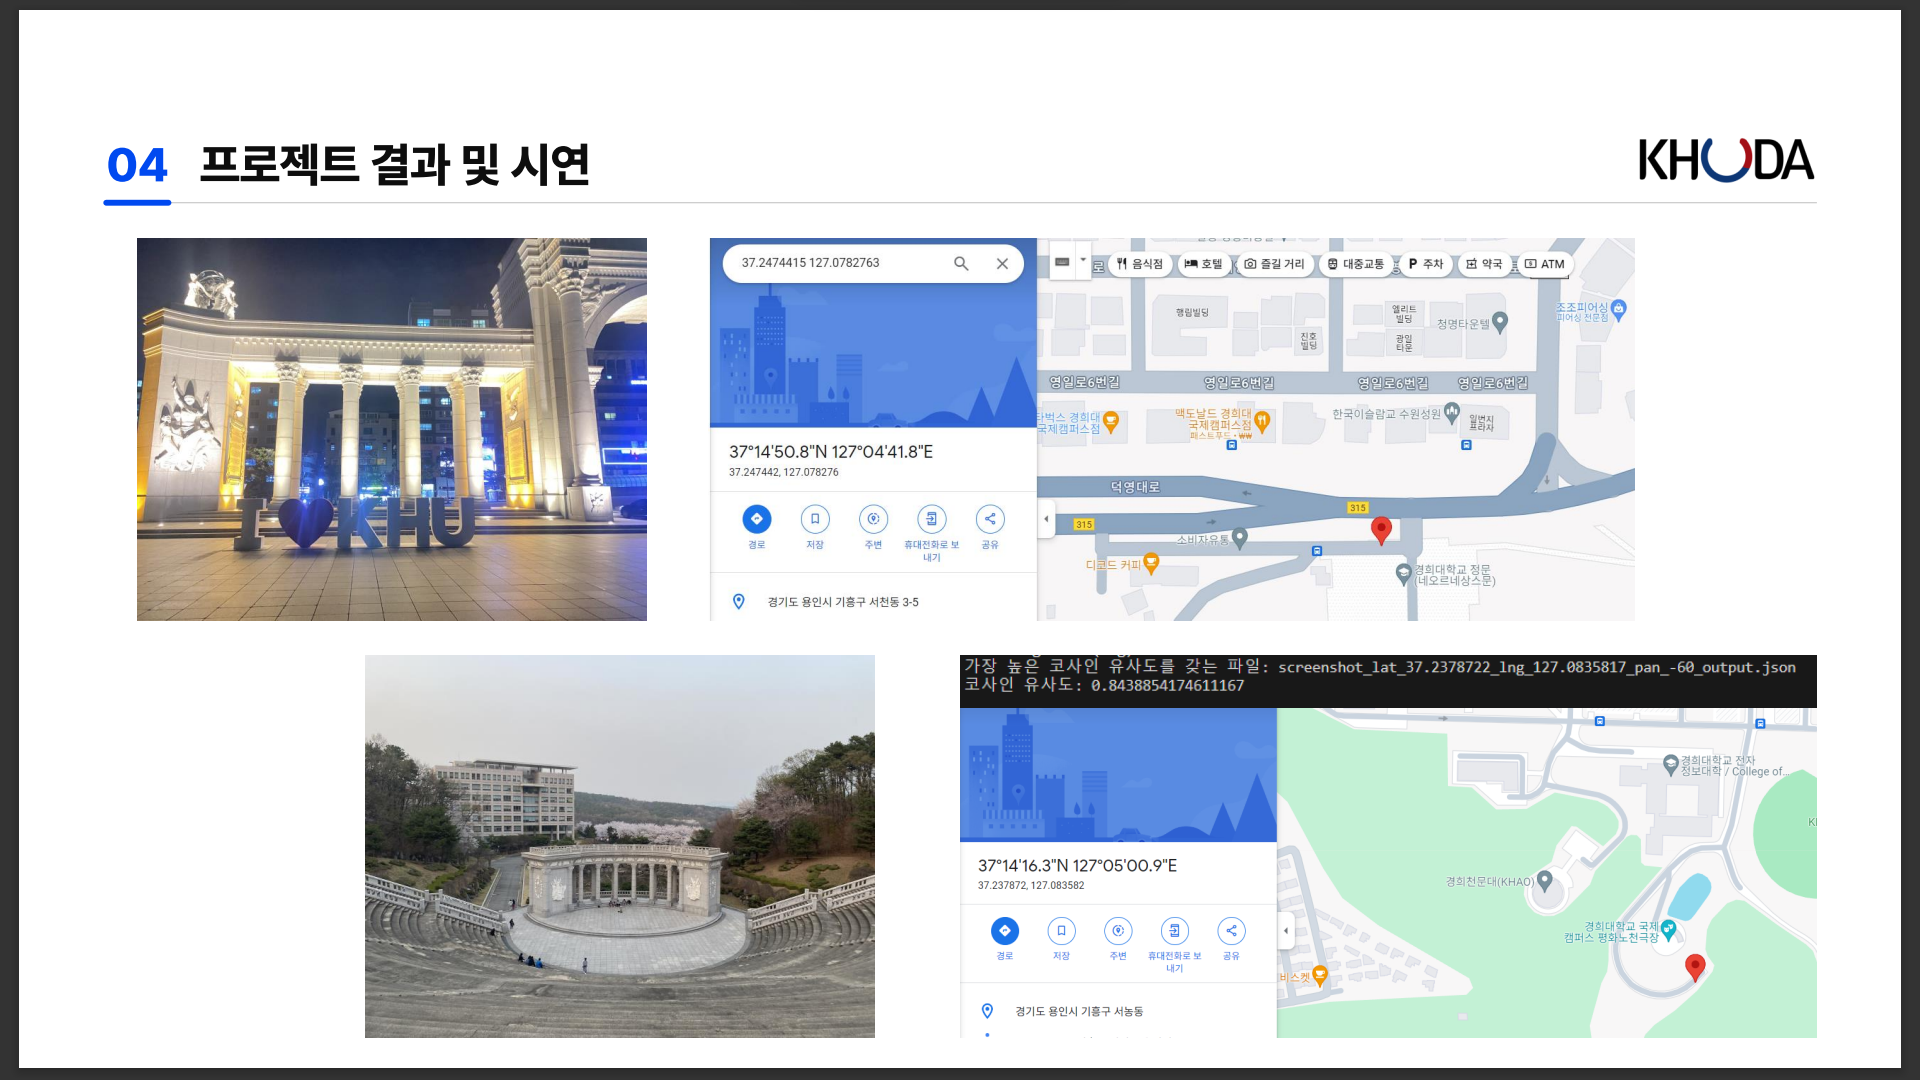Image resolution: width=1920 pixels, height=1080 pixels.
Task: Click the I ♥ KHU night gate photo
Action: click(x=391, y=429)
